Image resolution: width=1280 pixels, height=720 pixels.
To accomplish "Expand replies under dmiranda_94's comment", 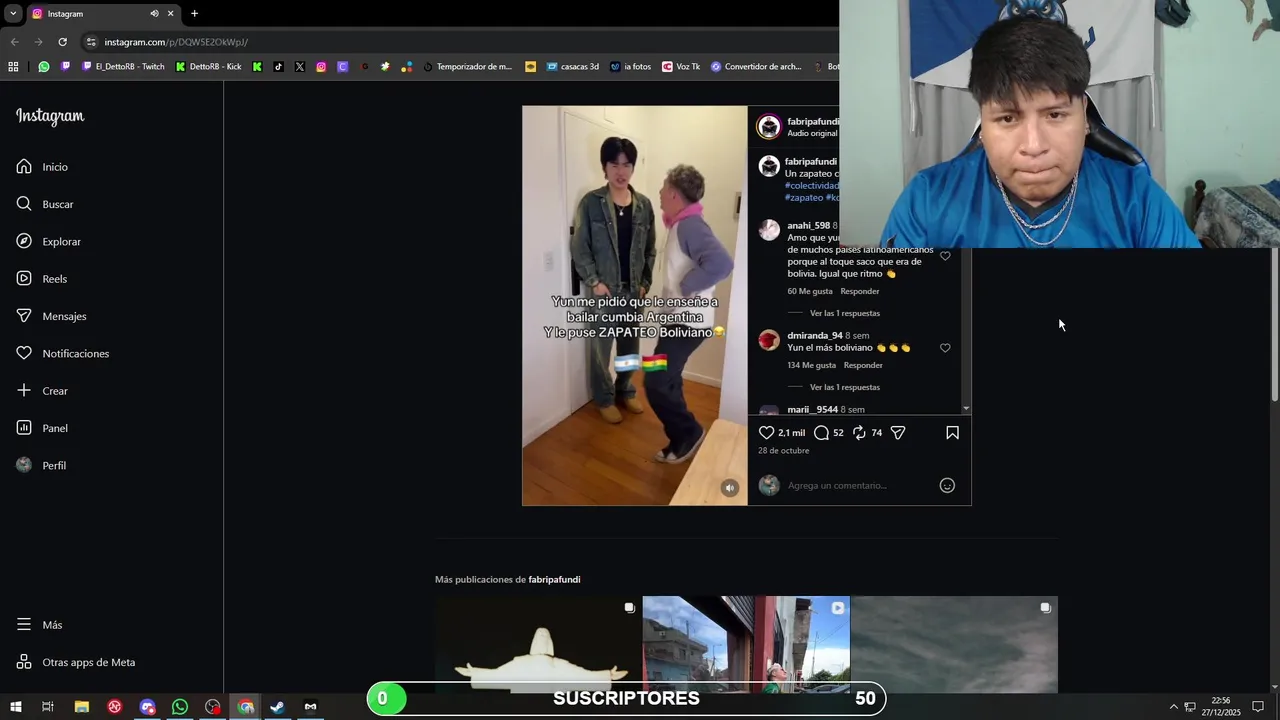I will click(845, 387).
